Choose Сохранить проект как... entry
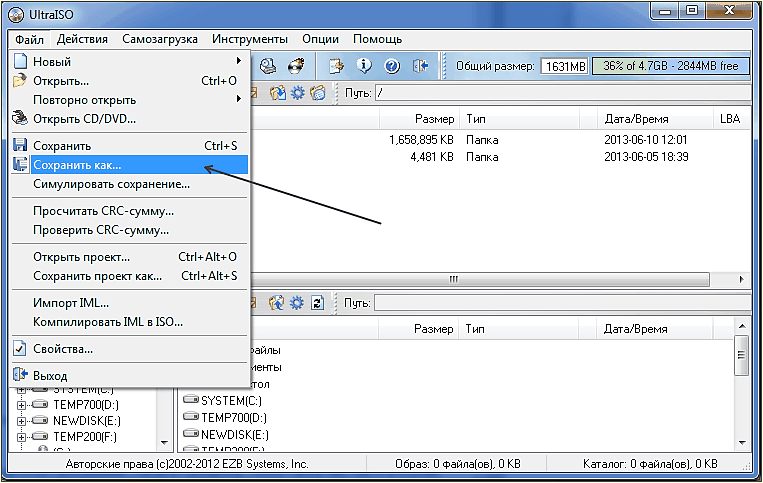Viewport: 763px width, 483px height. (x=130, y=276)
